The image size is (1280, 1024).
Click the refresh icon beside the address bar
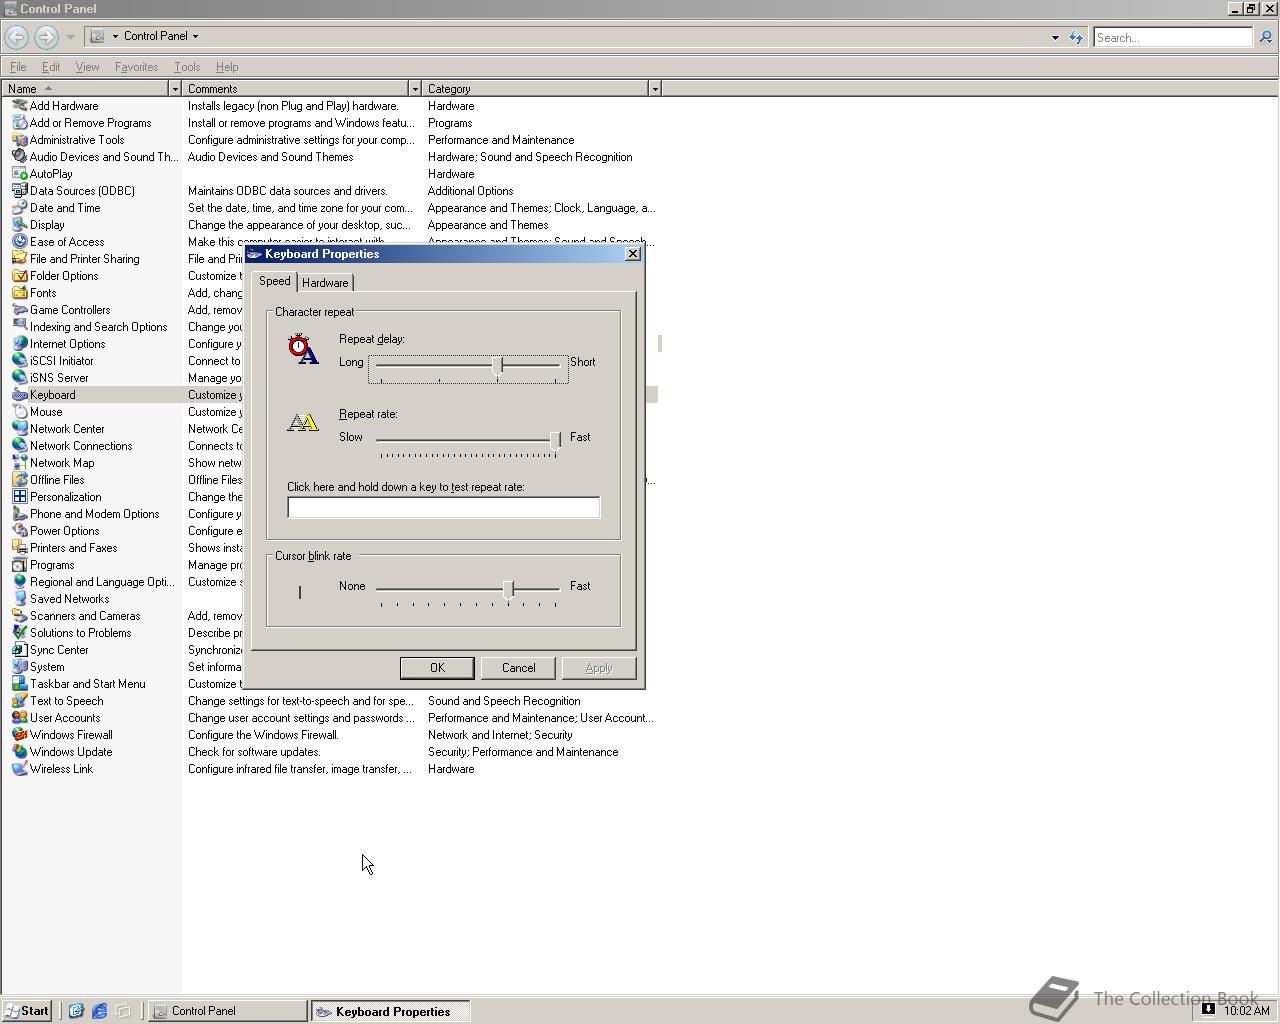pyautogui.click(x=1076, y=37)
